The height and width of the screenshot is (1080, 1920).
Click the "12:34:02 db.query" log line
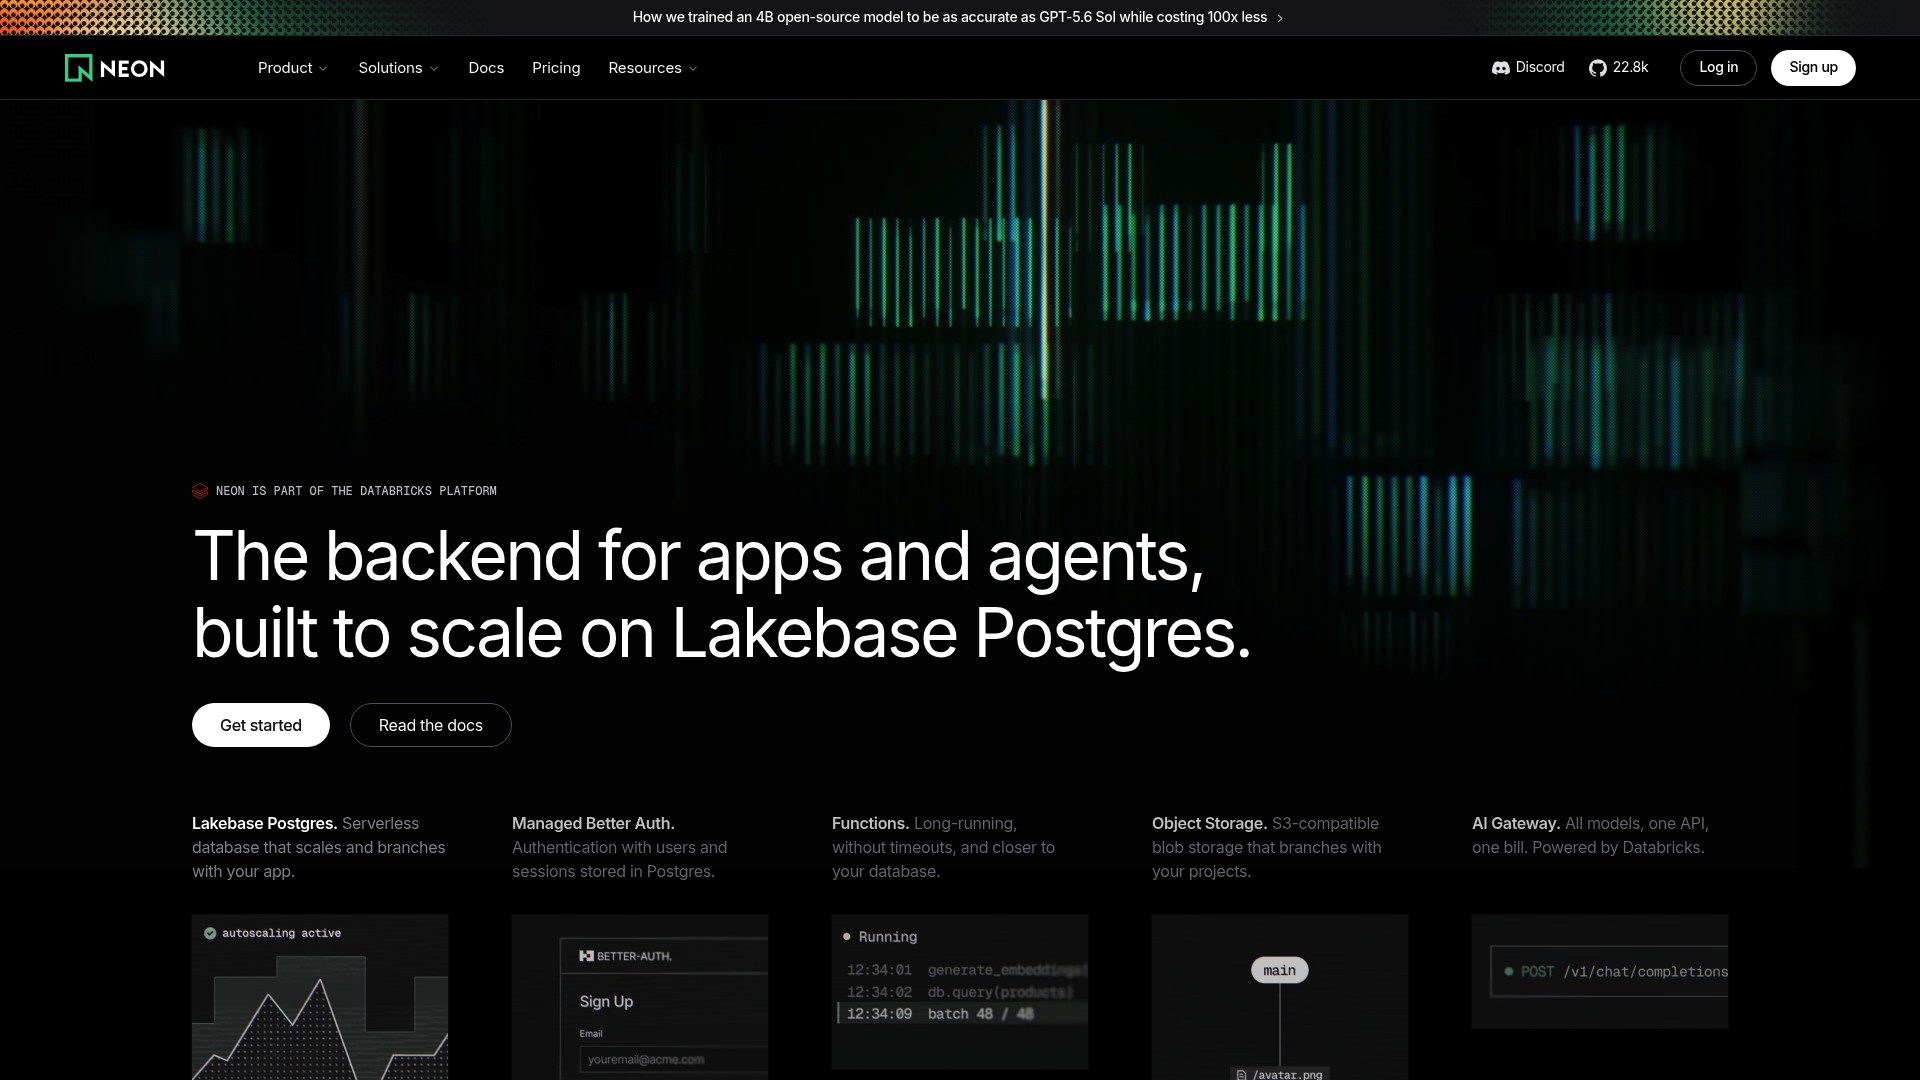tap(960, 992)
